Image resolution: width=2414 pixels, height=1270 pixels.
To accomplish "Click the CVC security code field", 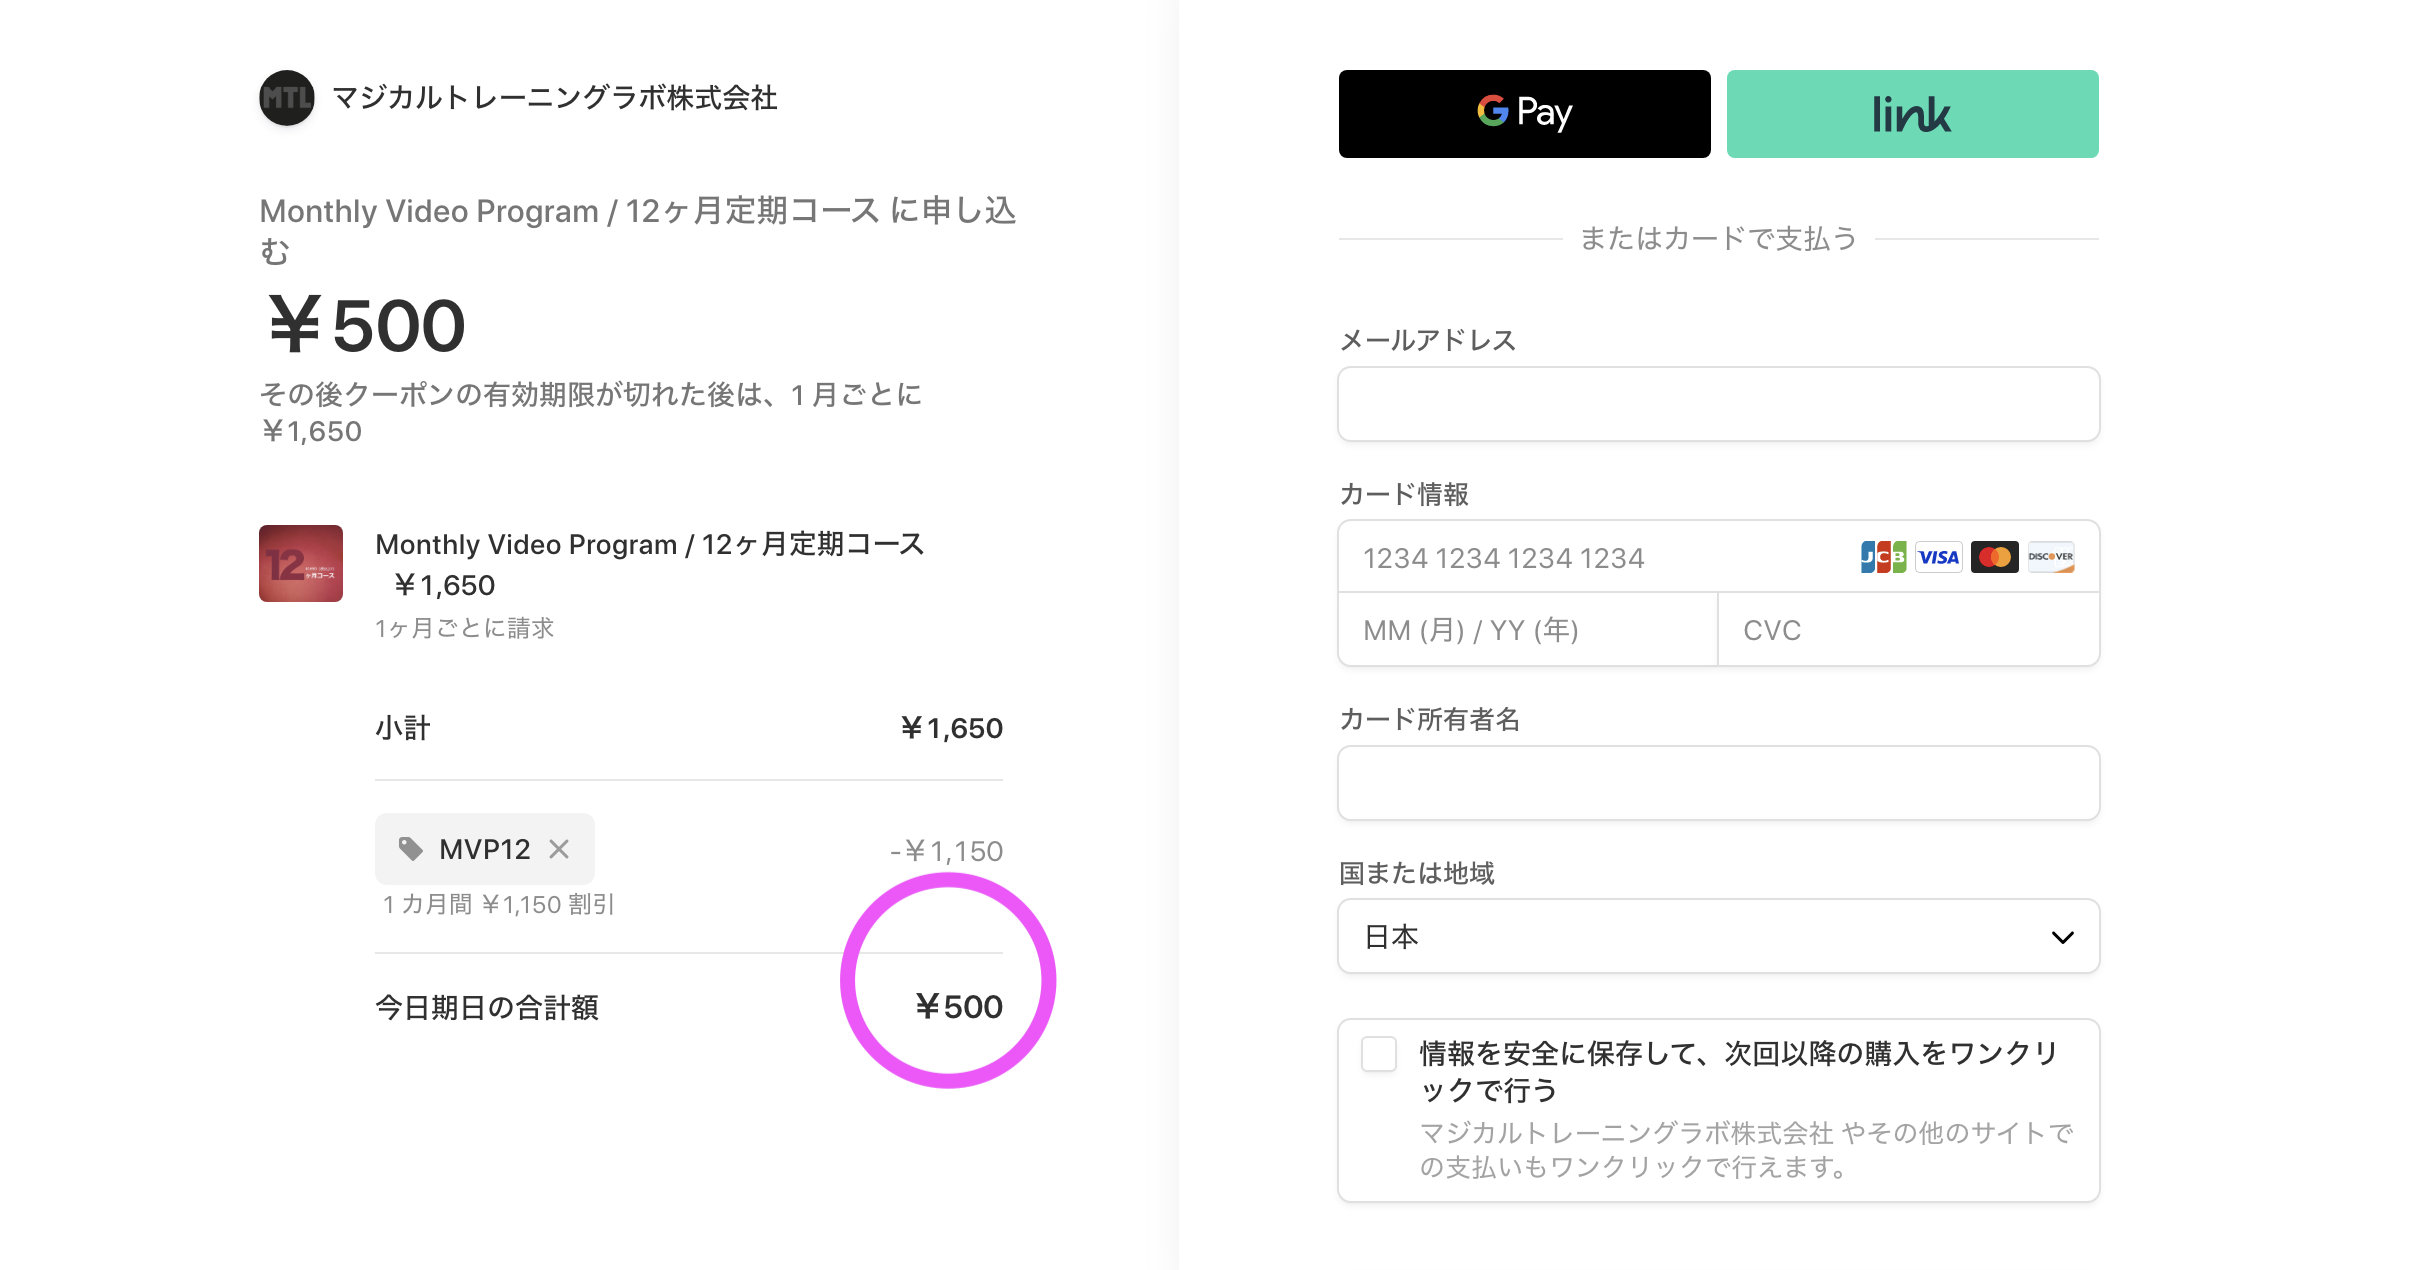I will point(1907,630).
